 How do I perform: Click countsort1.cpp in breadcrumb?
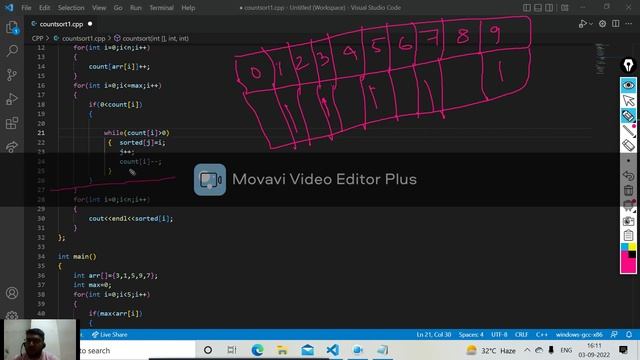[83, 38]
